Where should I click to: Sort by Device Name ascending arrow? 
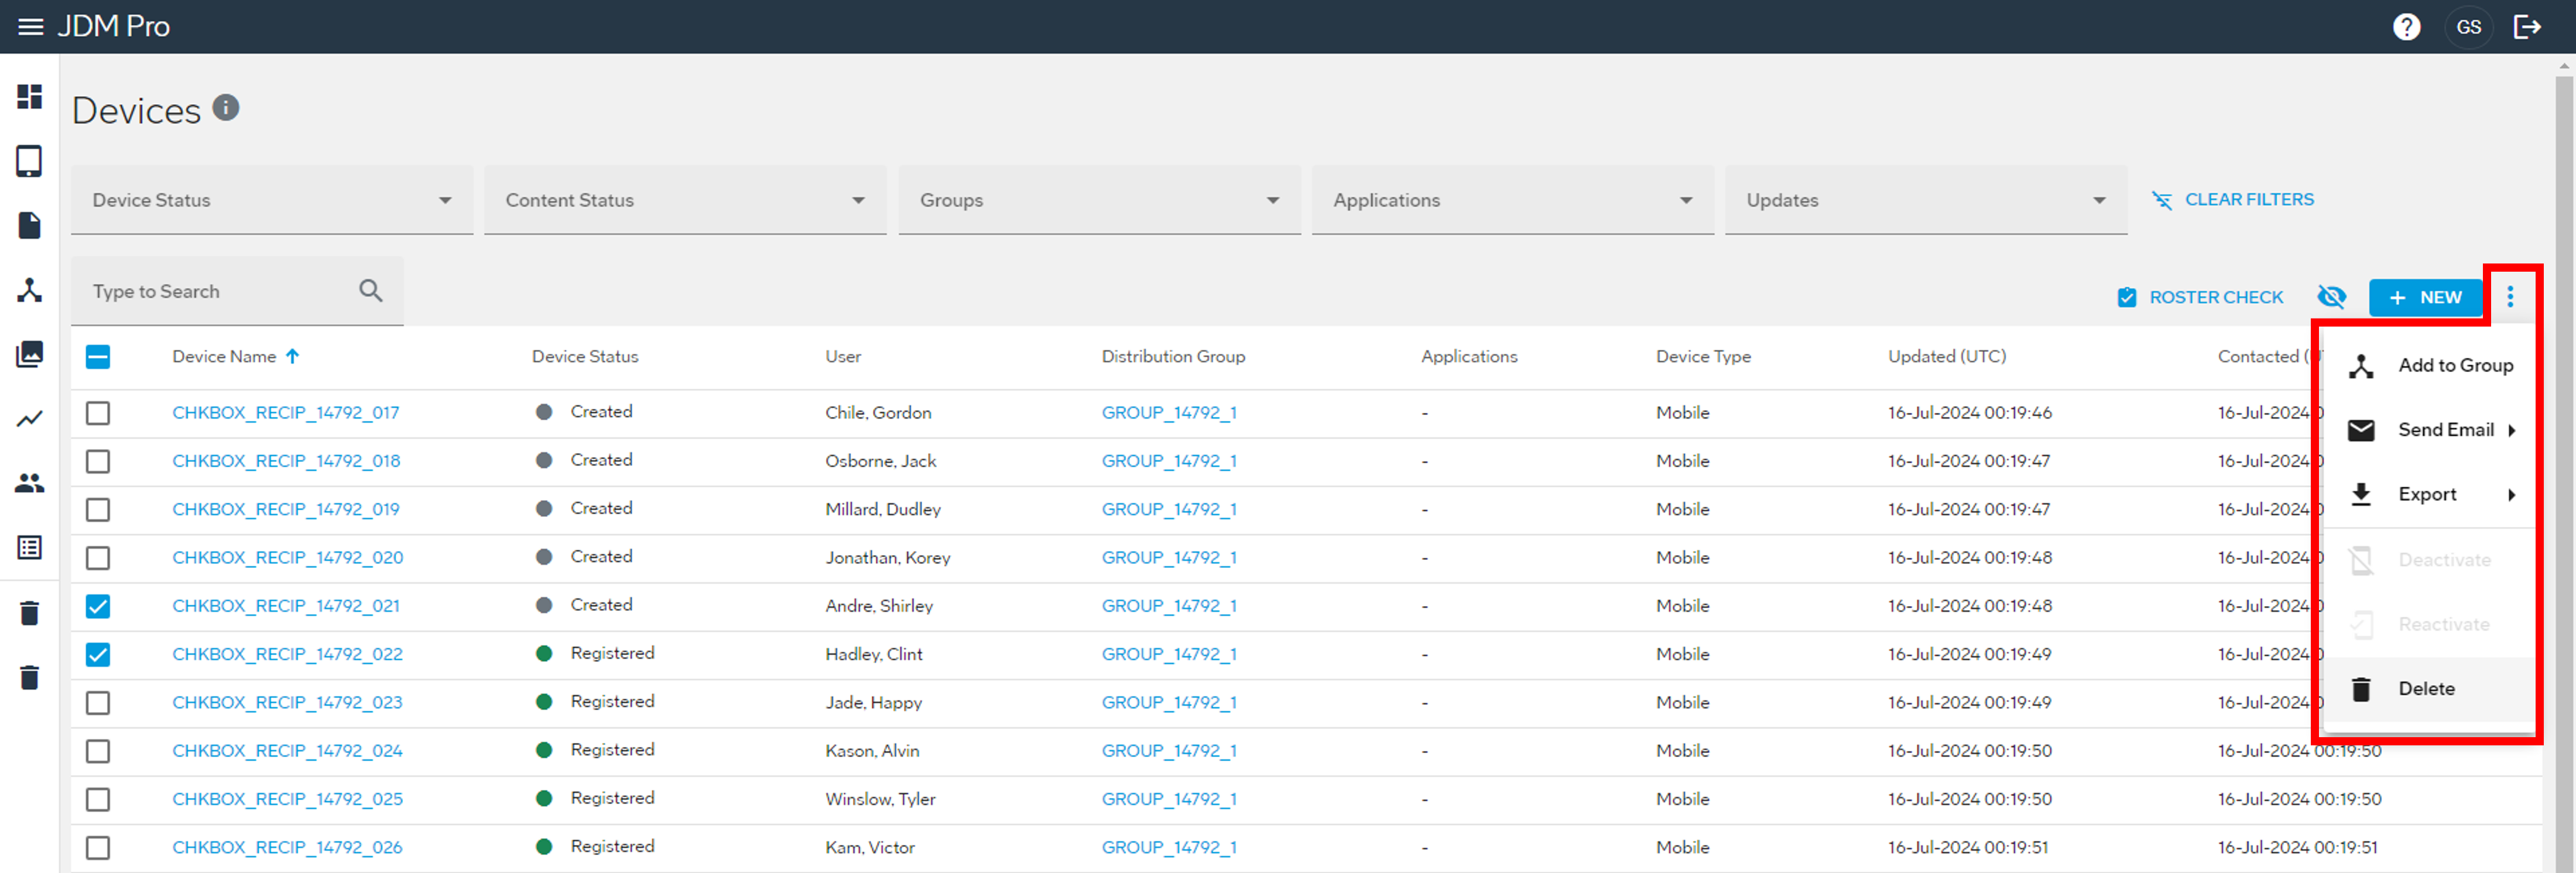293,356
